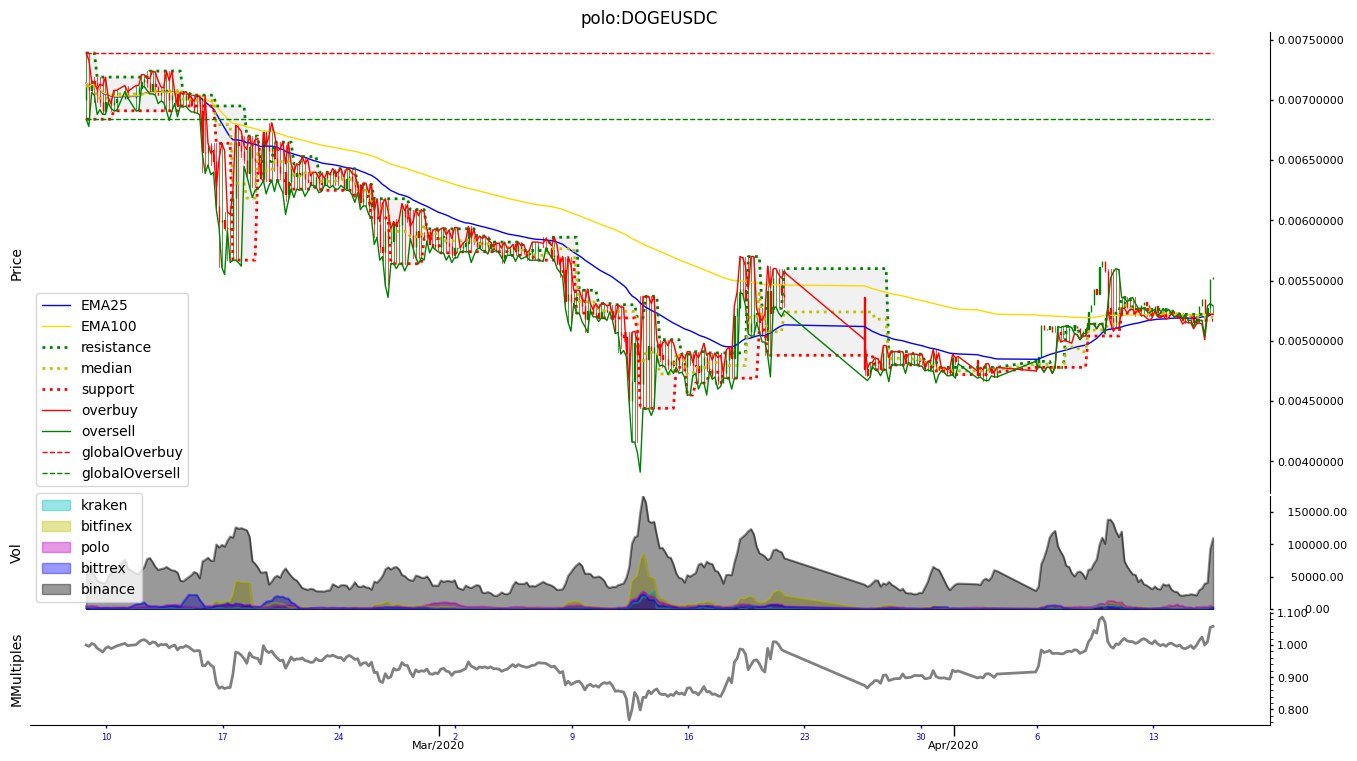Screen dimensions: 1357x761
Task: Click the bittrex blue legend swatch
Action: (x=57, y=568)
